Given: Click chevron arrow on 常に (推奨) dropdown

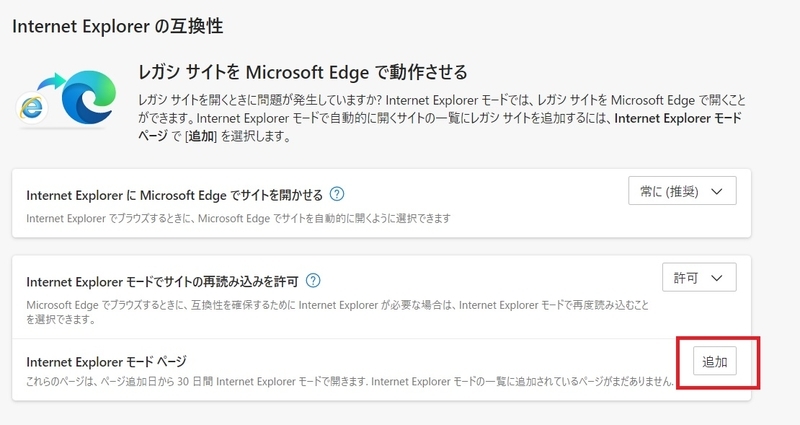Looking at the screenshot, I should coord(716,191).
